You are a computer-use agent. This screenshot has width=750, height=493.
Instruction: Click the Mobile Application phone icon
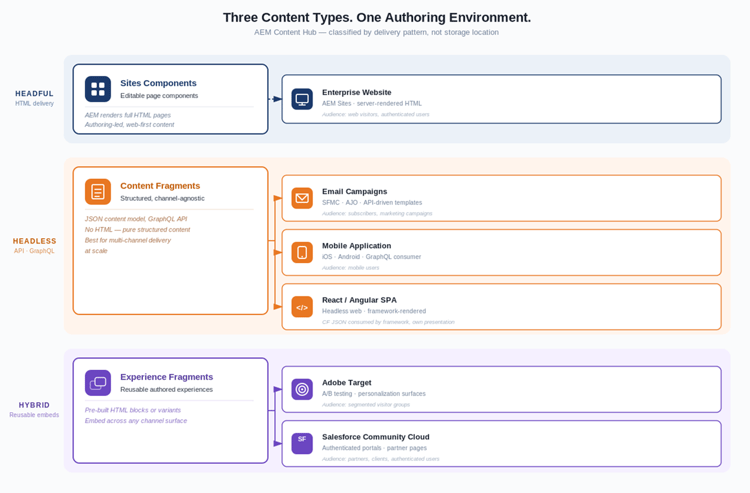[x=302, y=252]
